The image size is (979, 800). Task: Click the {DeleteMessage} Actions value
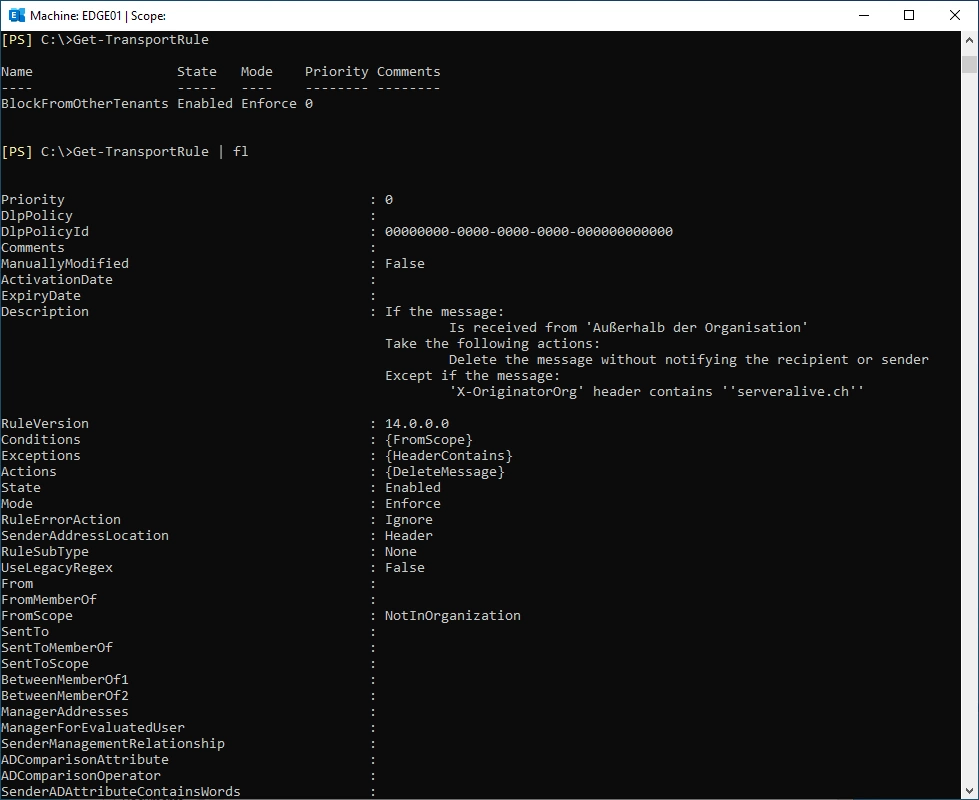(x=445, y=472)
